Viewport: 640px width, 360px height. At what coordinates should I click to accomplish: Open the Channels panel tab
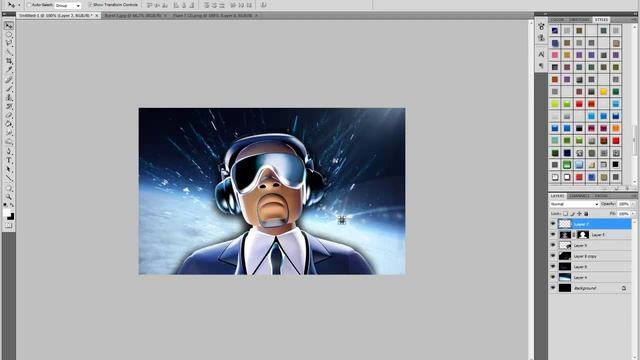[x=579, y=196]
